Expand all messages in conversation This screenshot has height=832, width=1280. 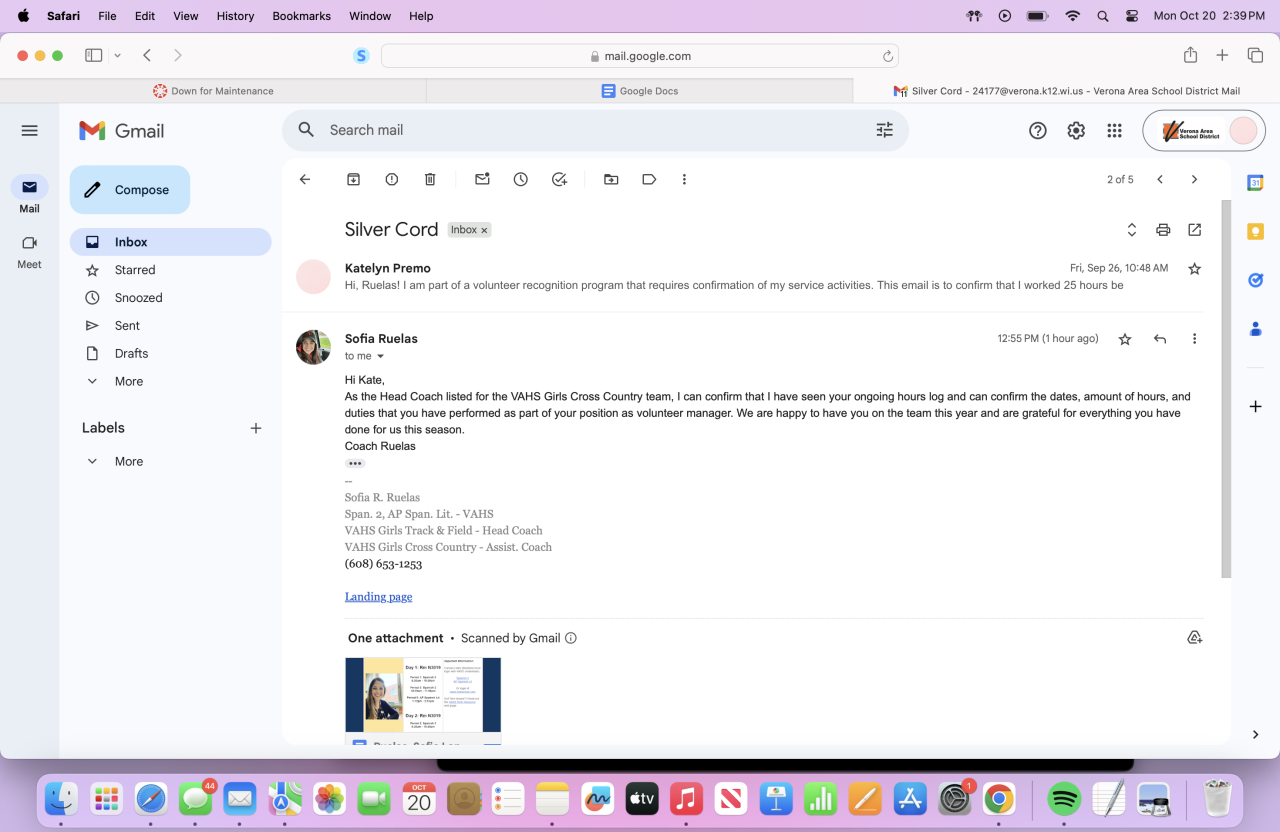point(1132,229)
